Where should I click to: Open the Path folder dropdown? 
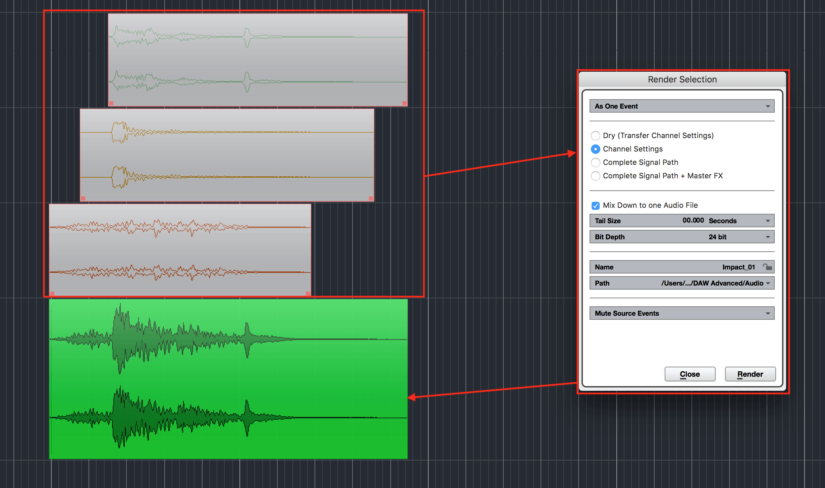coord(682,283)
